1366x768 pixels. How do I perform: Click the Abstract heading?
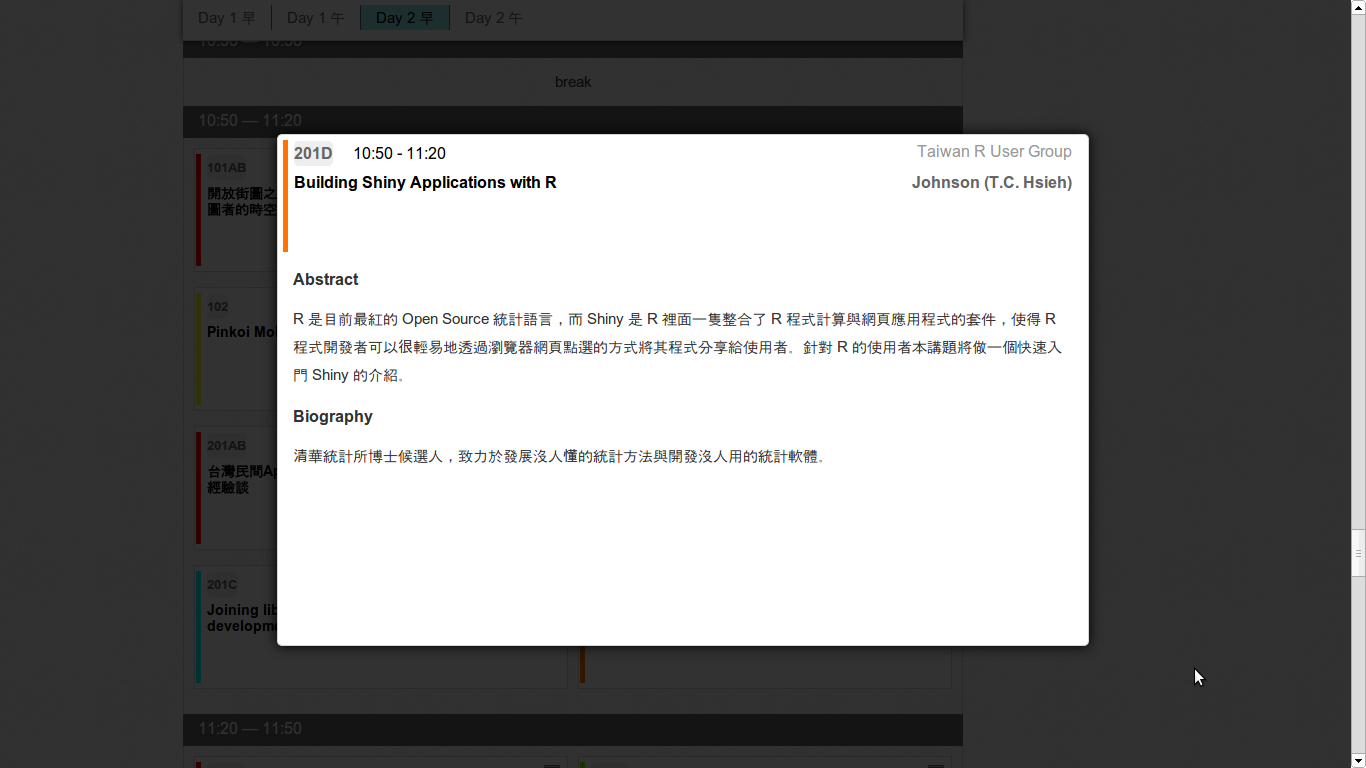(326, 279)
